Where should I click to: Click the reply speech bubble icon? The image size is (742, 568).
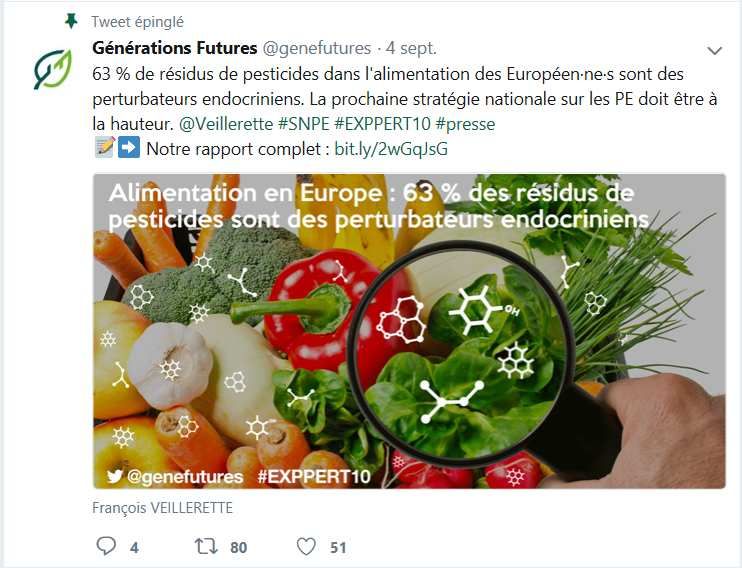point(106,546)
